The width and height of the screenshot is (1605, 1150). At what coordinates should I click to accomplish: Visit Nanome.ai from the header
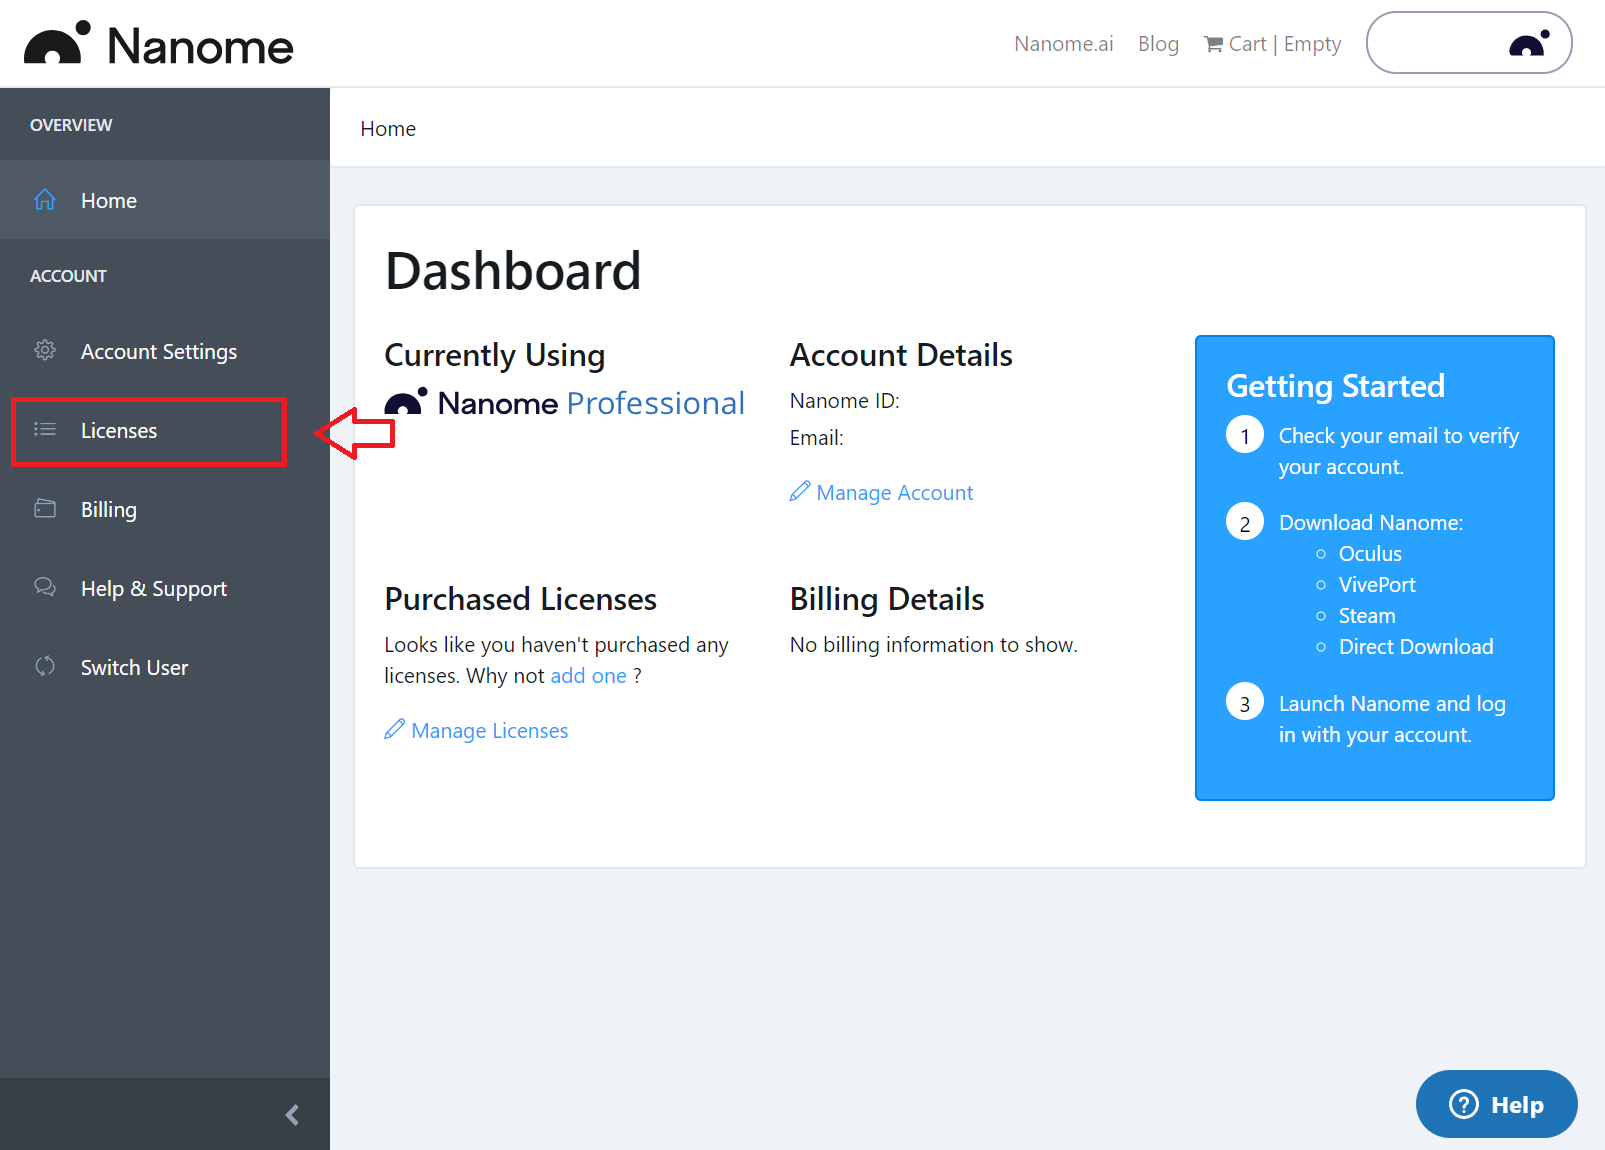pos(1062,43)
